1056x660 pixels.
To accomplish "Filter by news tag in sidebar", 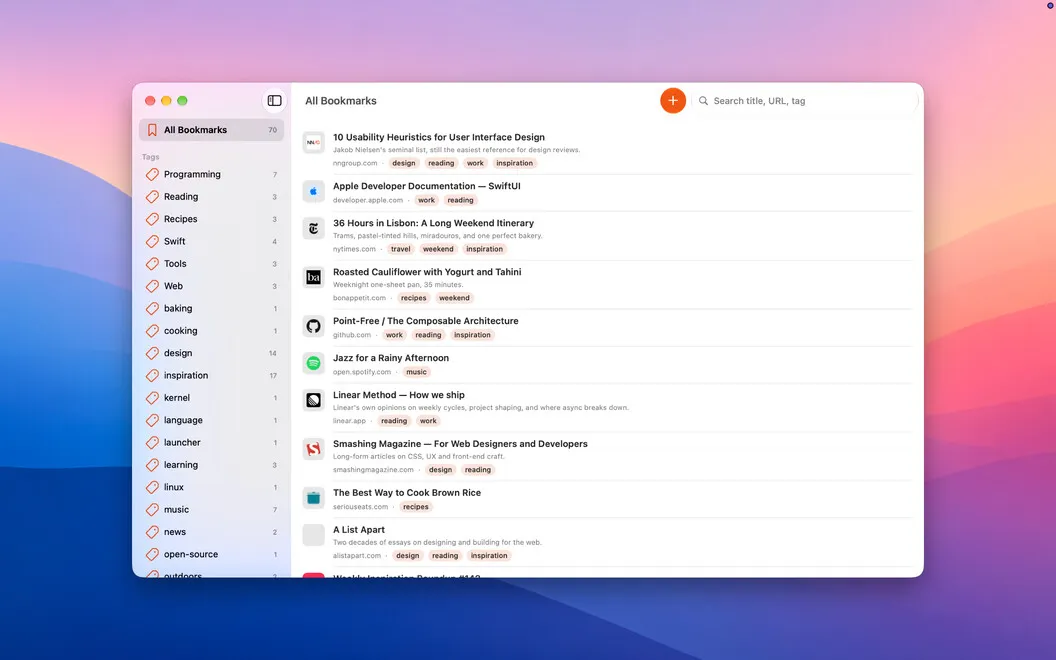I will click(211, 532).
